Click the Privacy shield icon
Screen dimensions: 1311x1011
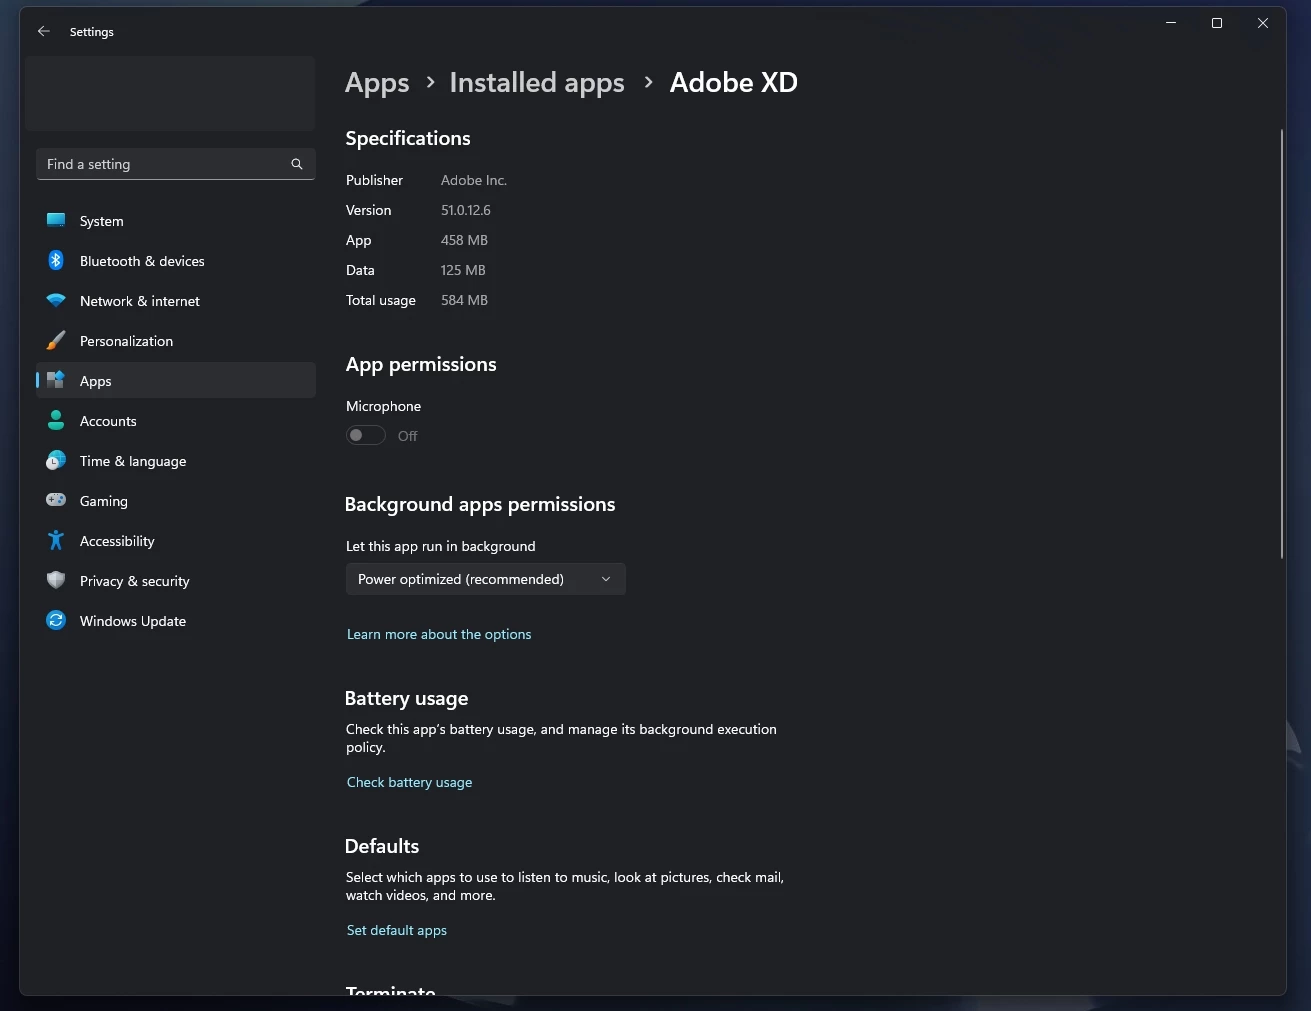[56, 580]
